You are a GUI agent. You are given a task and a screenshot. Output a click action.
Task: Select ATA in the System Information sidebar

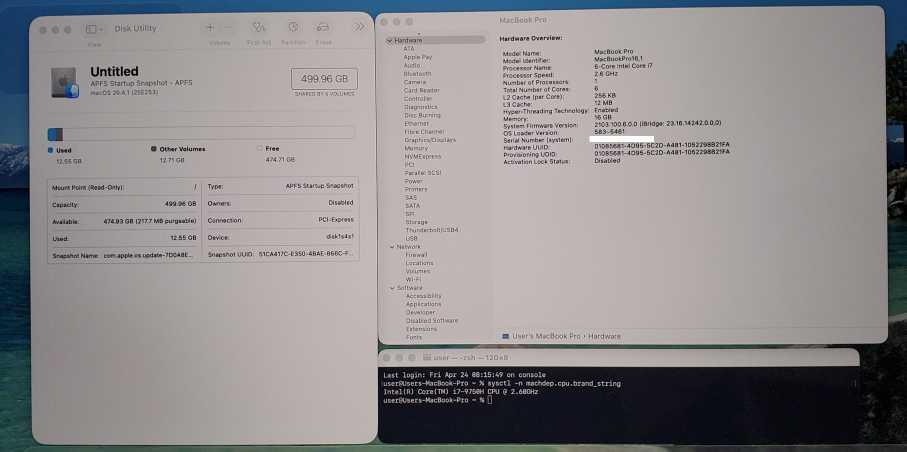point(409,49)
